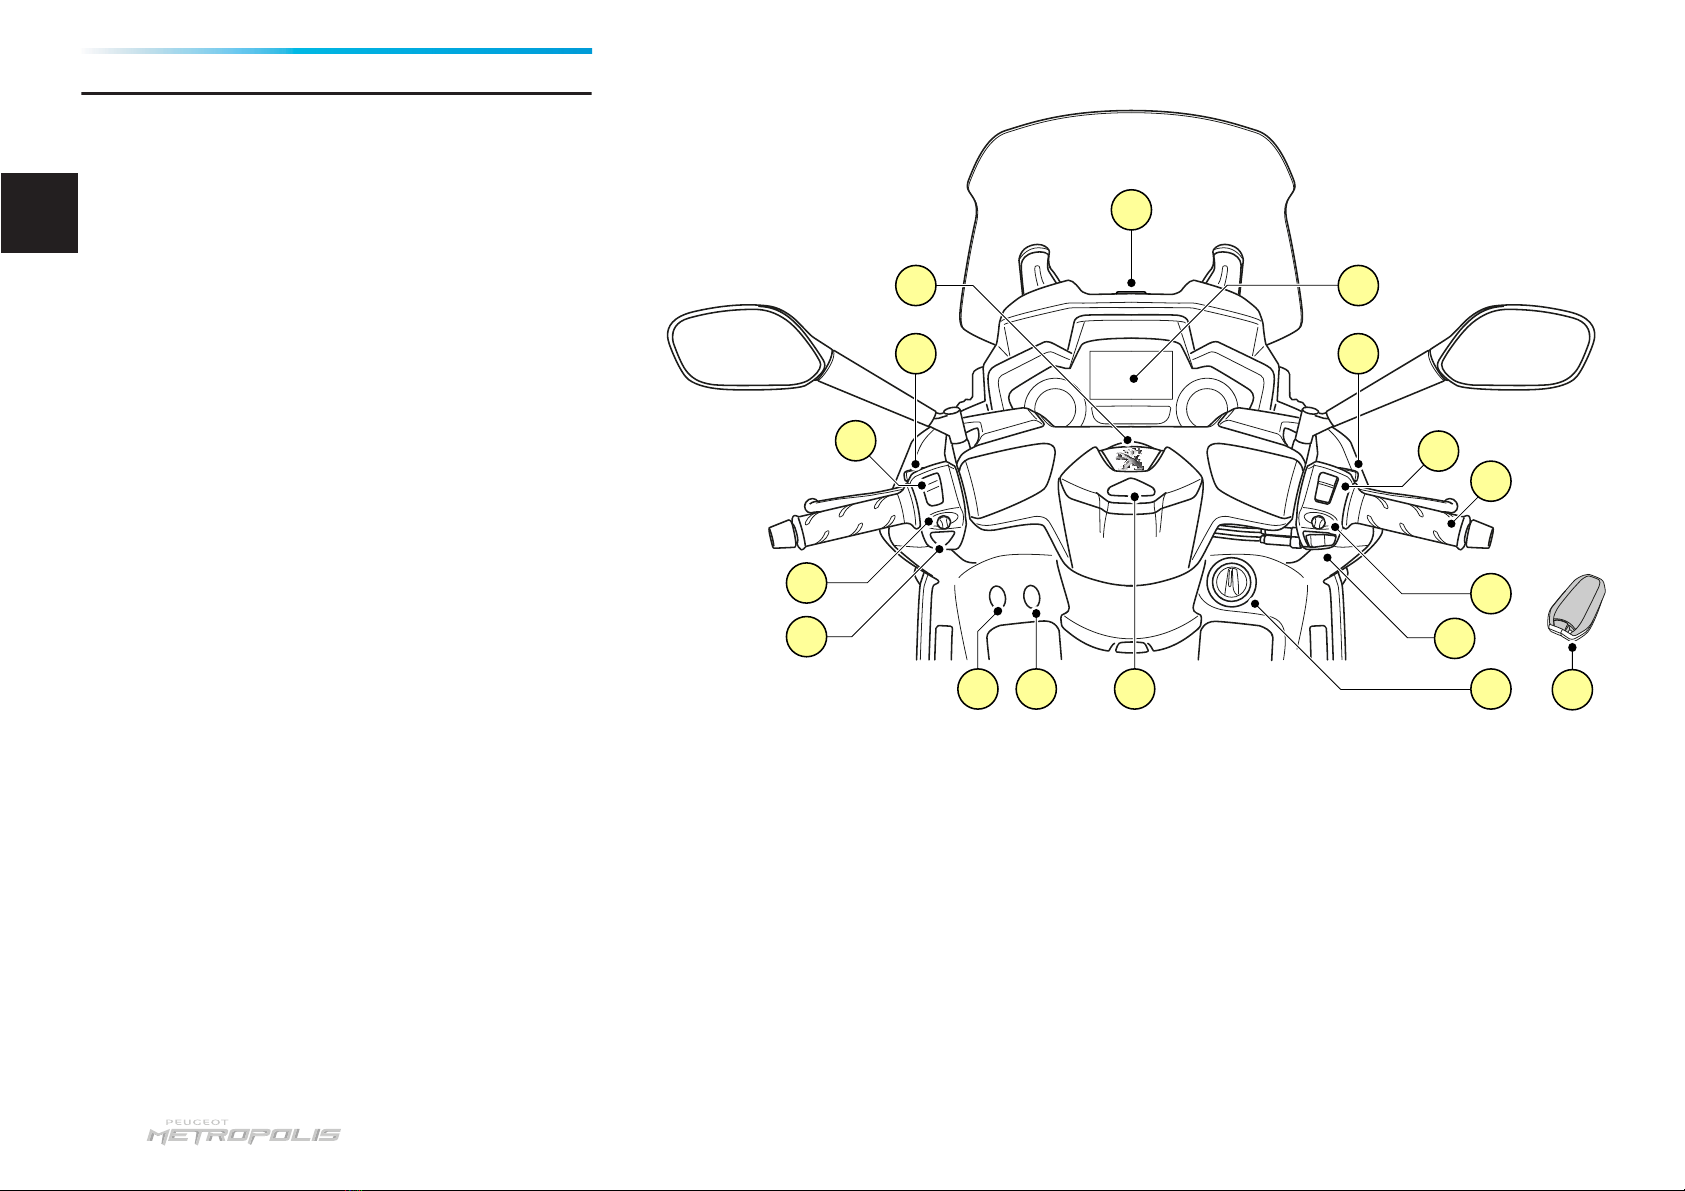Click the black chapter tab on left margin
This screenshot has width=1685, height=1191.
tap(39, 212)
